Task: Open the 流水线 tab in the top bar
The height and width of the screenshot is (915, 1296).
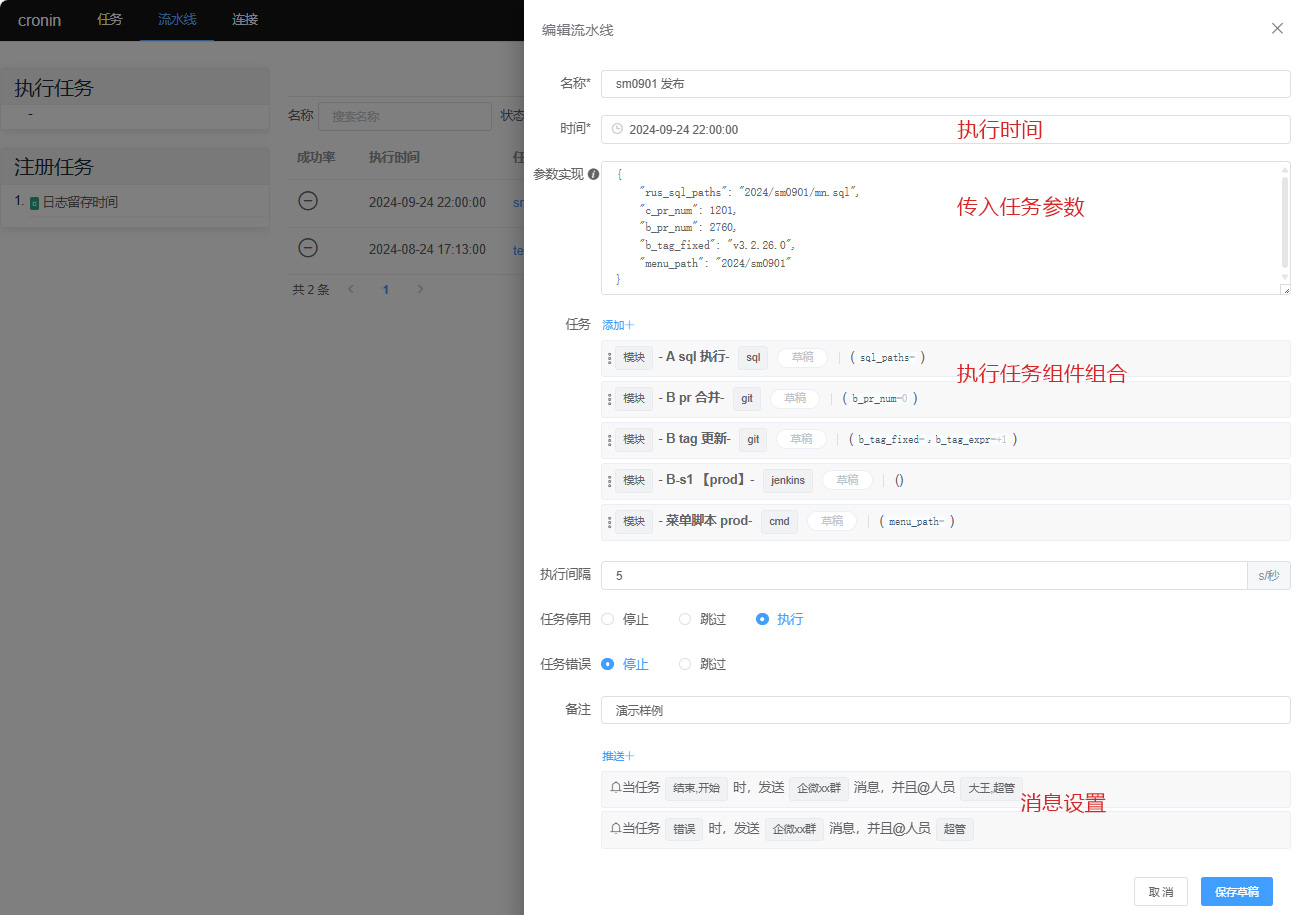Action: (x=177, y=19)
